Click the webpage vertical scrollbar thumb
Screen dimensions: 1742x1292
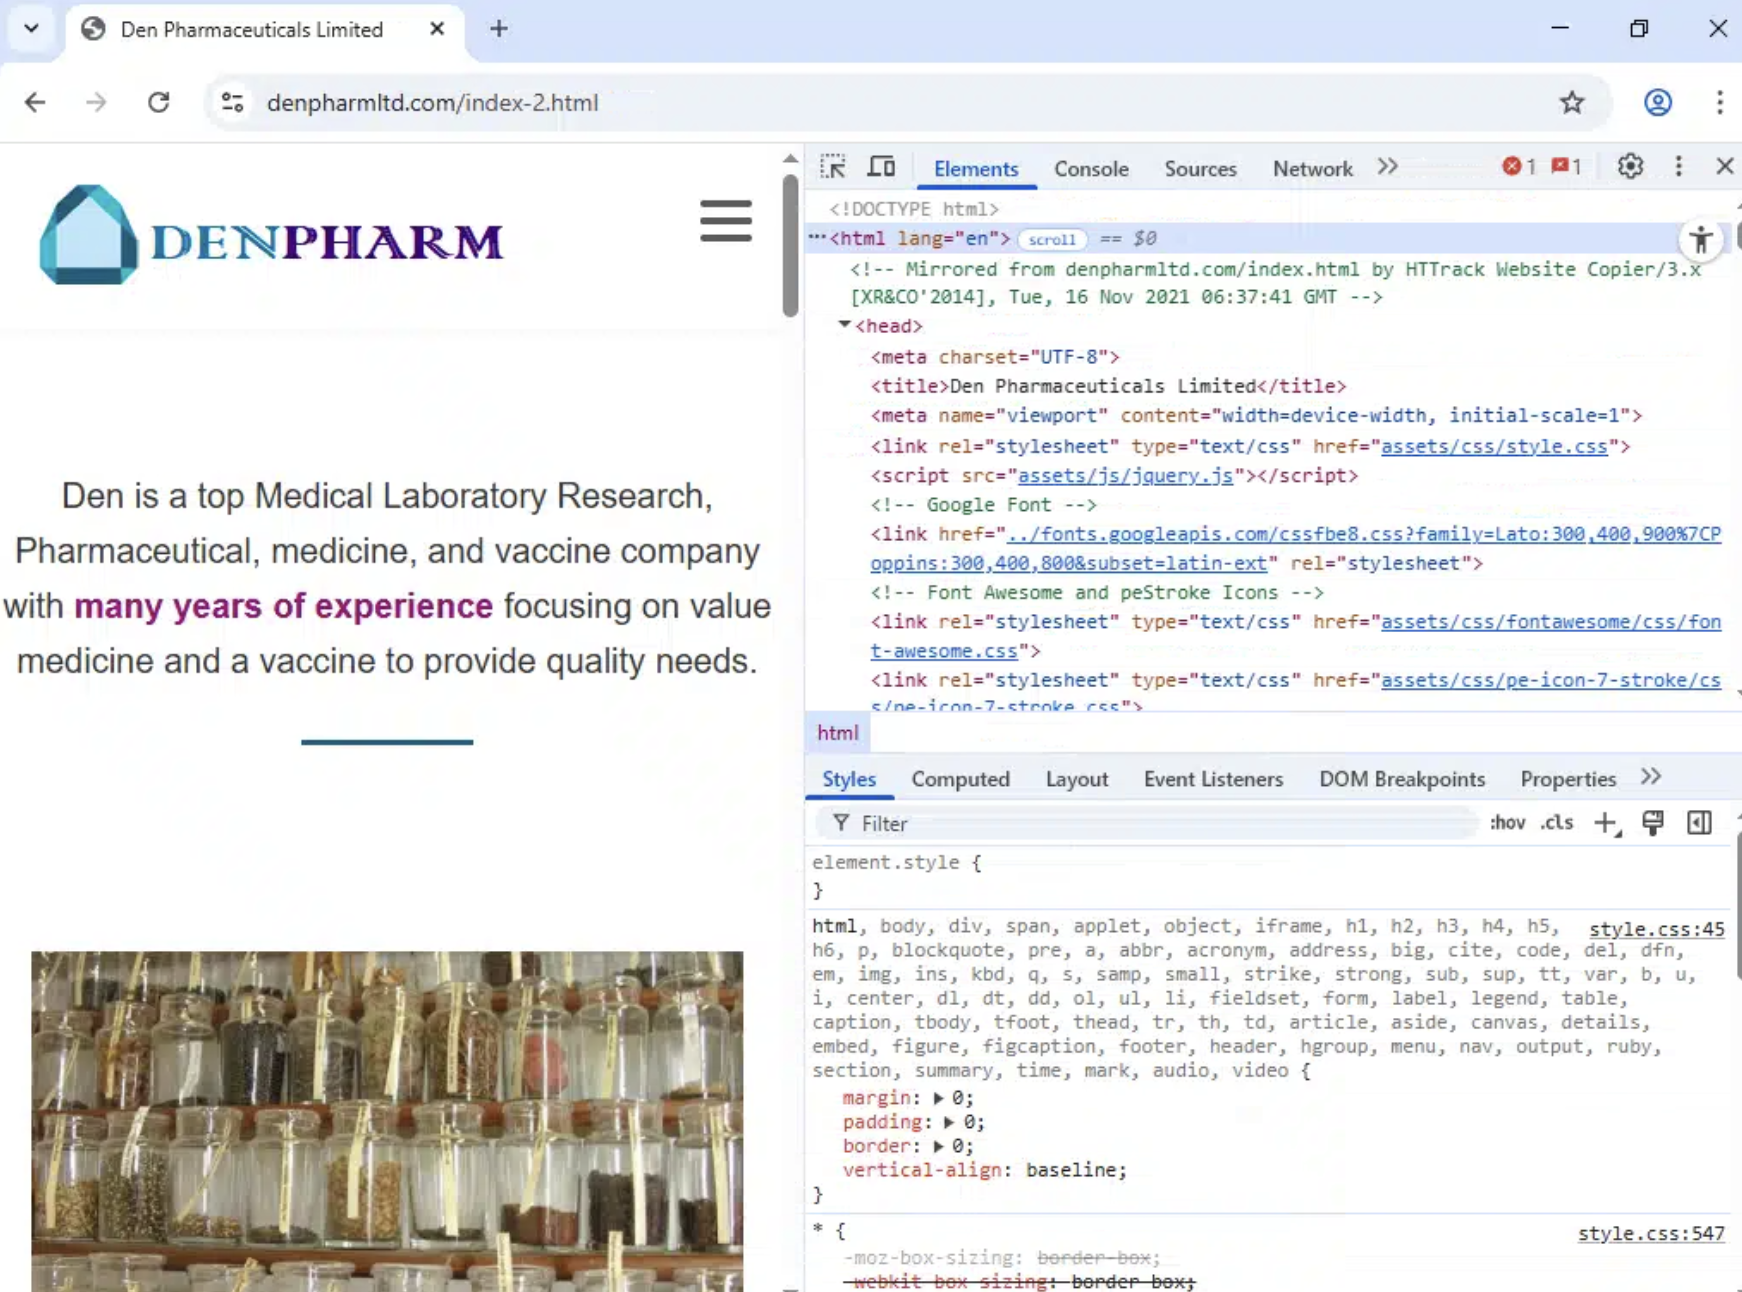(x=790, y=245)
